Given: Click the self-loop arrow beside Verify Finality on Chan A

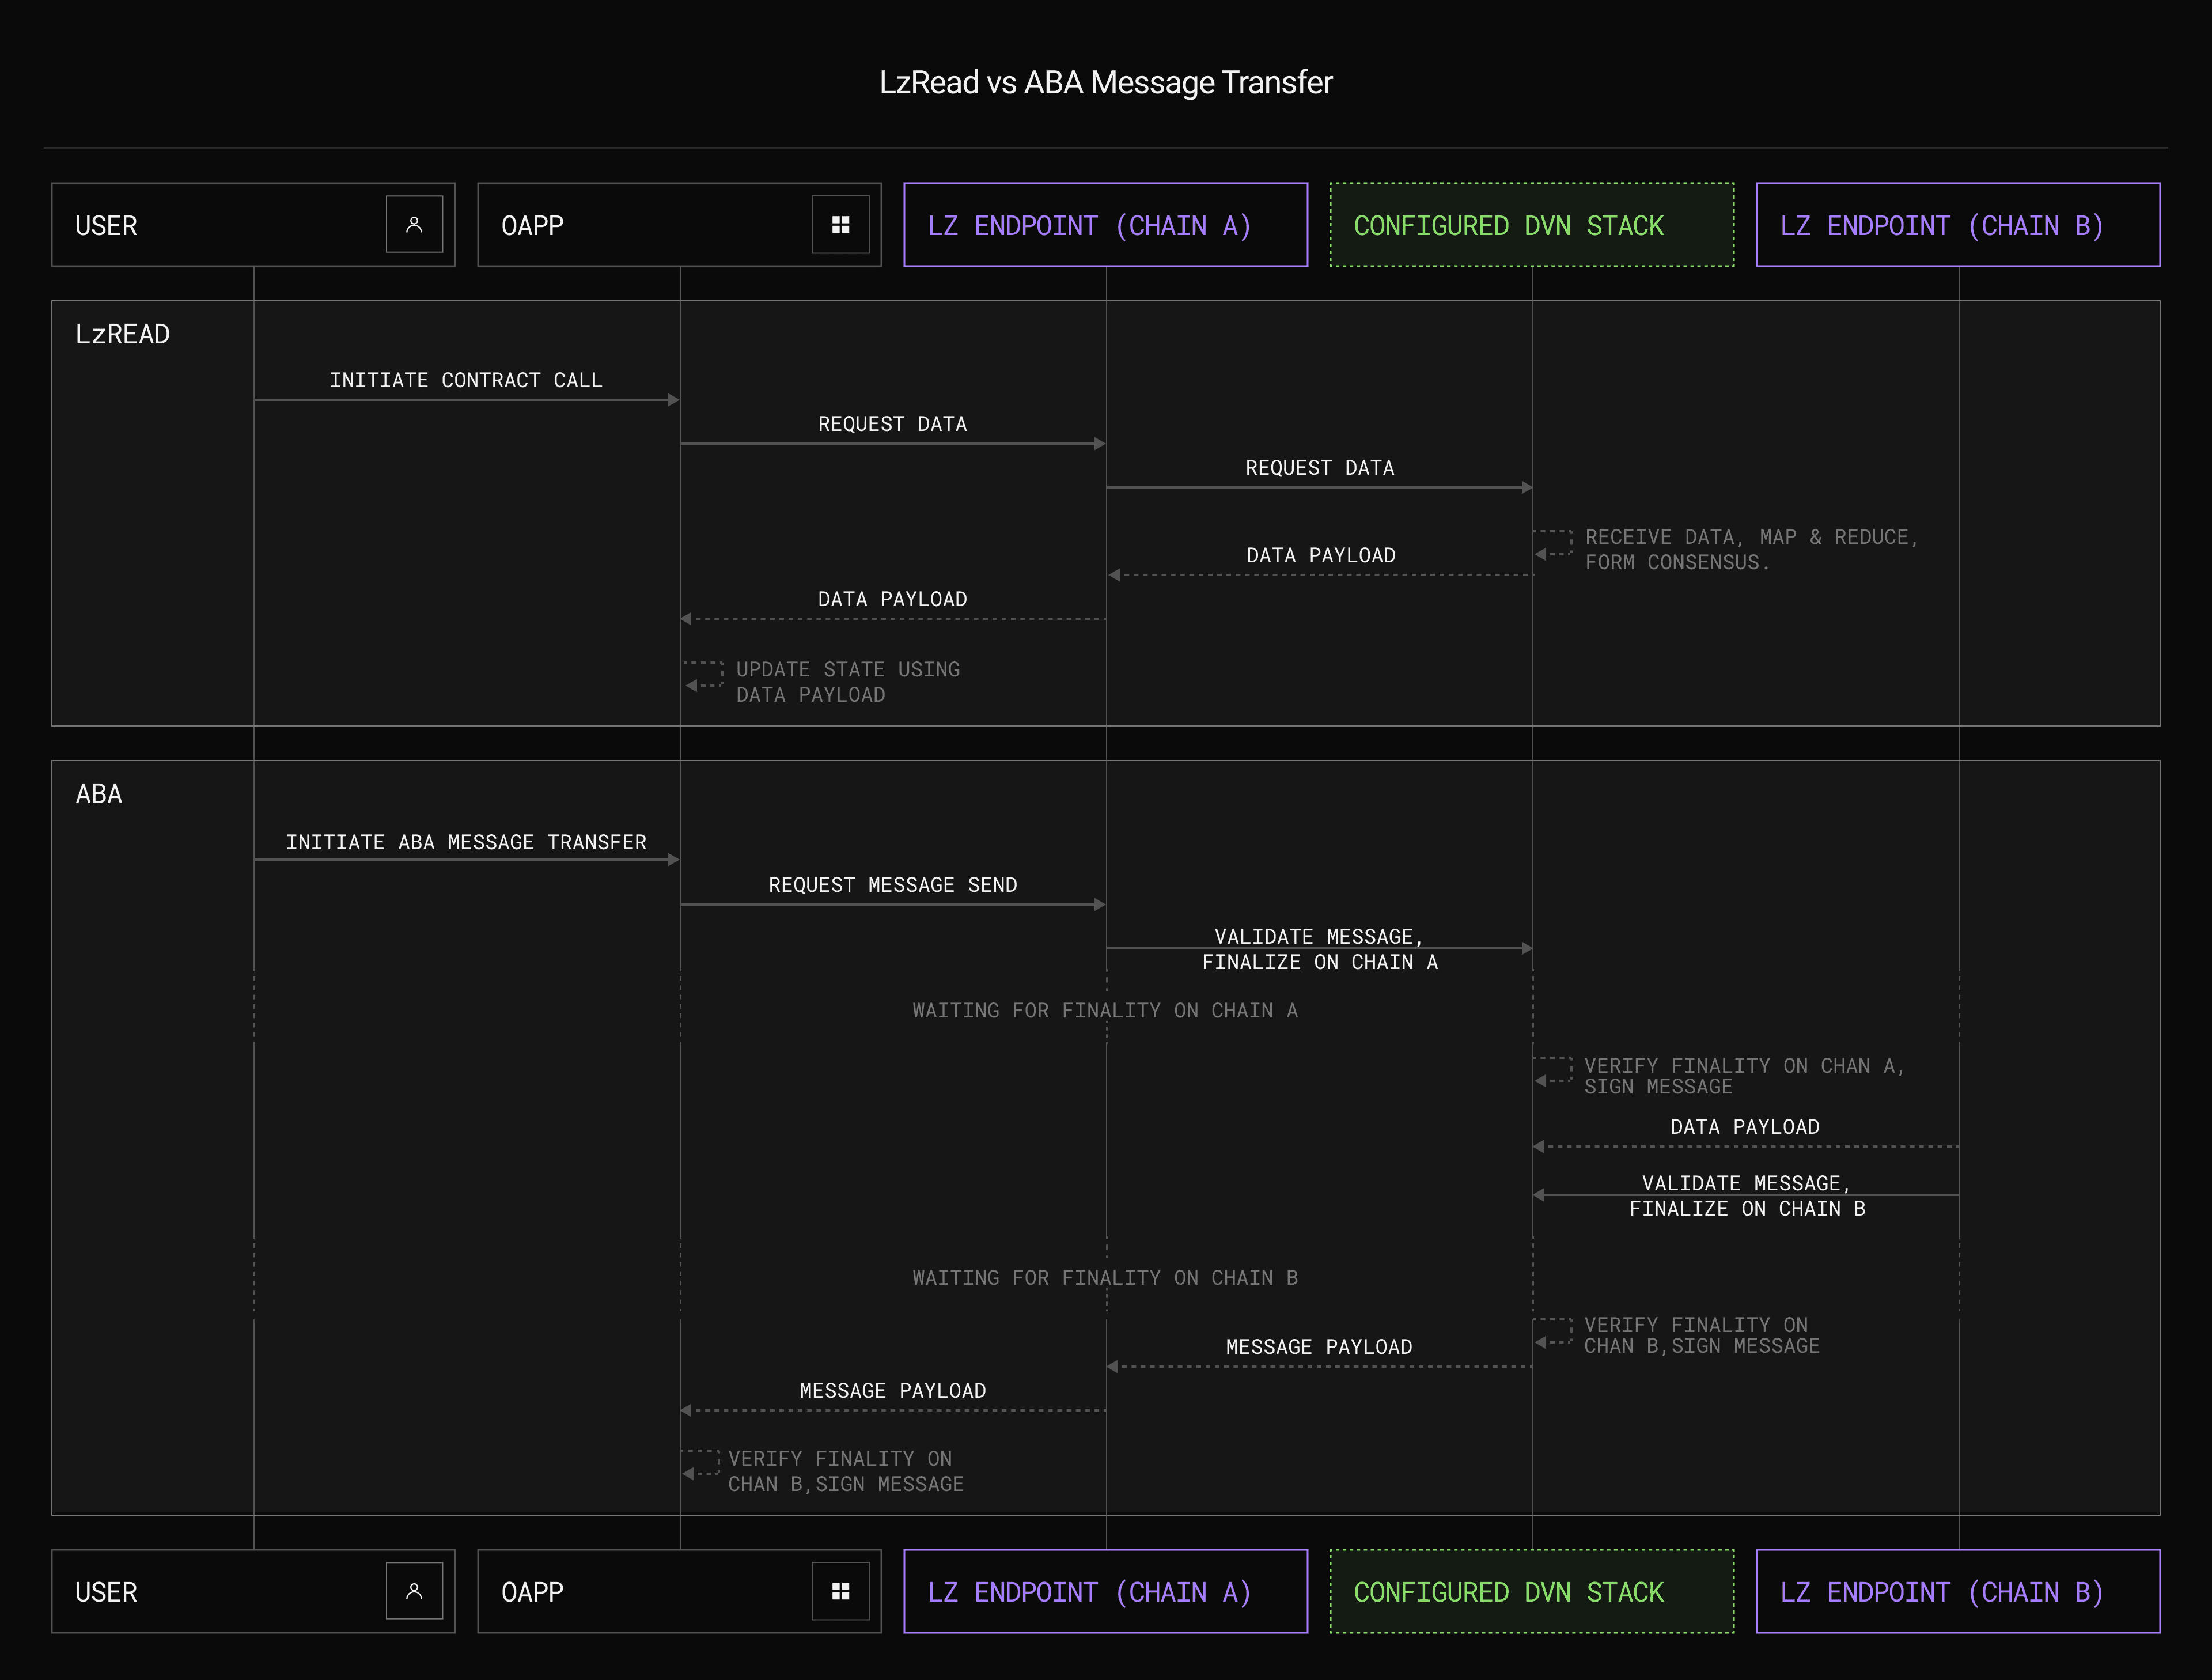Looking at the screenshot, I should (1553, 1071).
